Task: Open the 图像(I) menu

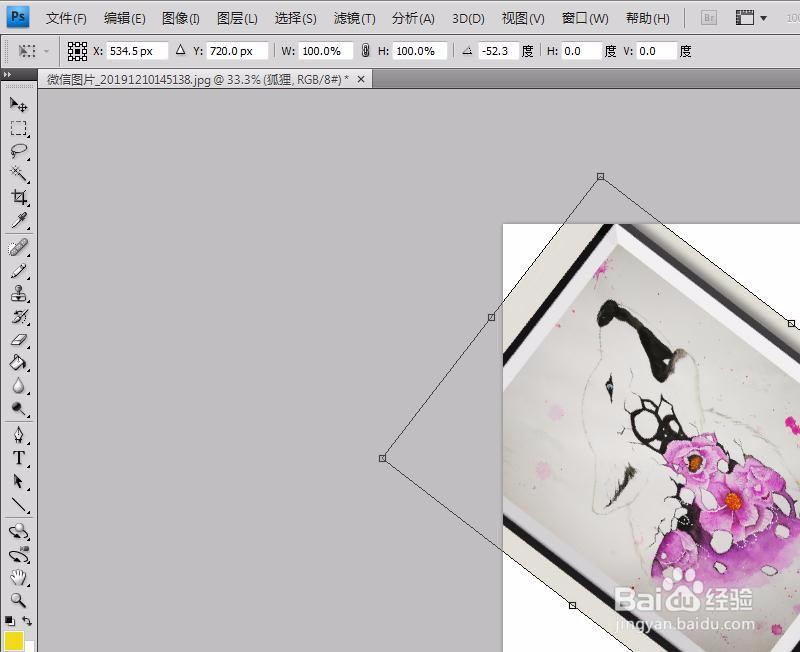Action: [x=181, y=19]
